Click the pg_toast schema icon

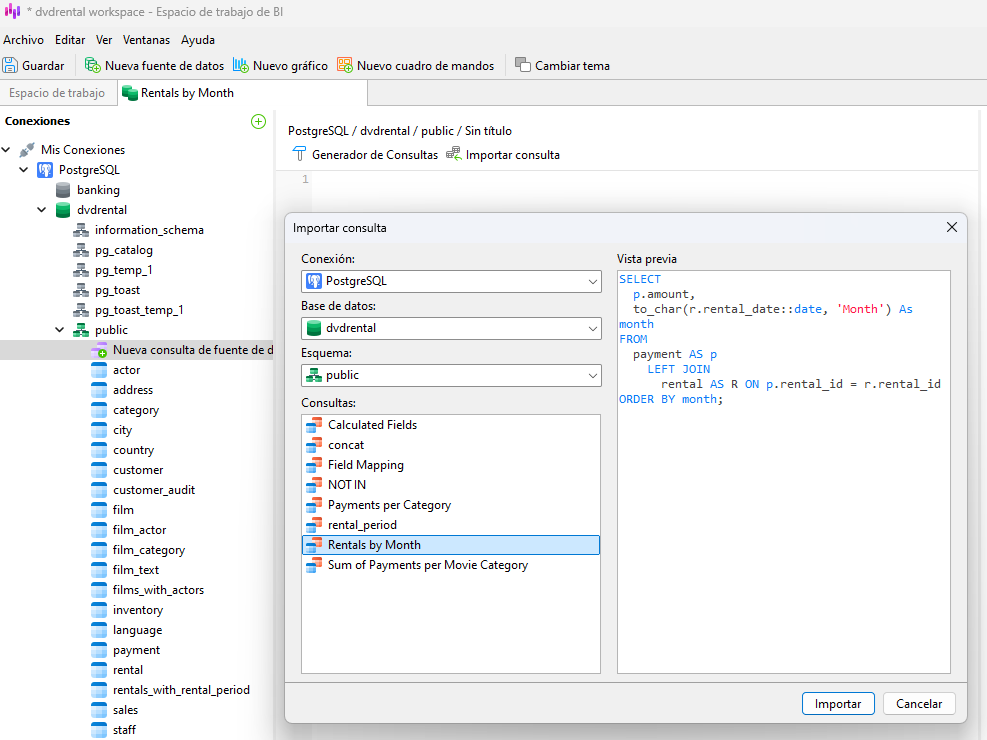(81, 290)
